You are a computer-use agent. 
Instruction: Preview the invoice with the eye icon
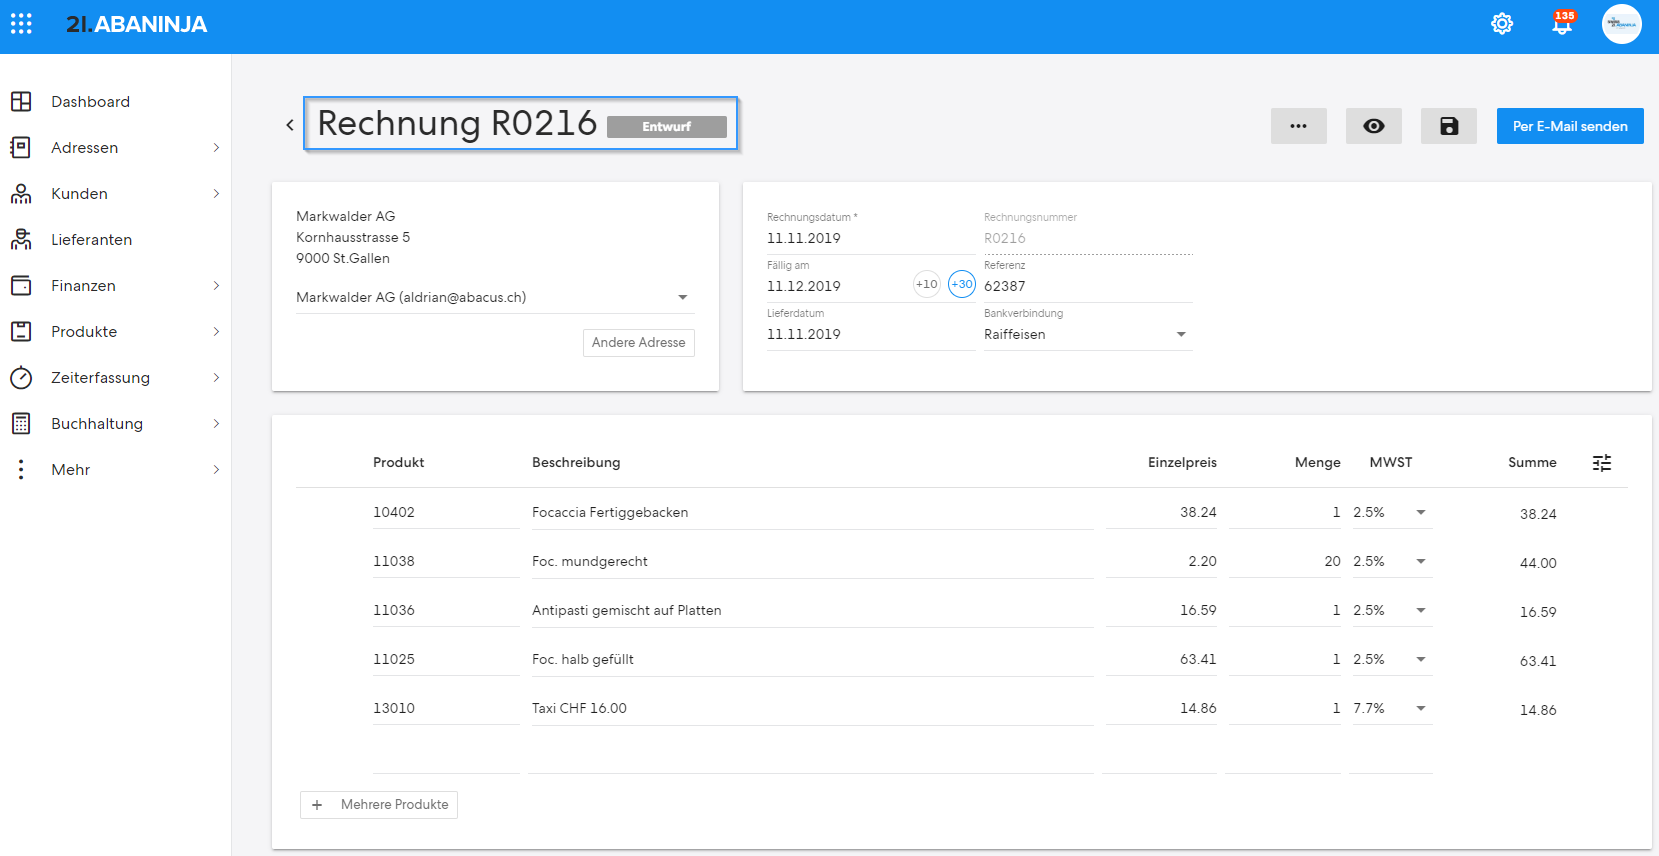[1374, 126]
